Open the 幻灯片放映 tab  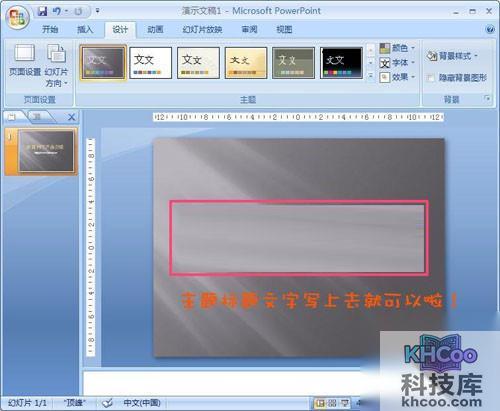coord(202,29)
